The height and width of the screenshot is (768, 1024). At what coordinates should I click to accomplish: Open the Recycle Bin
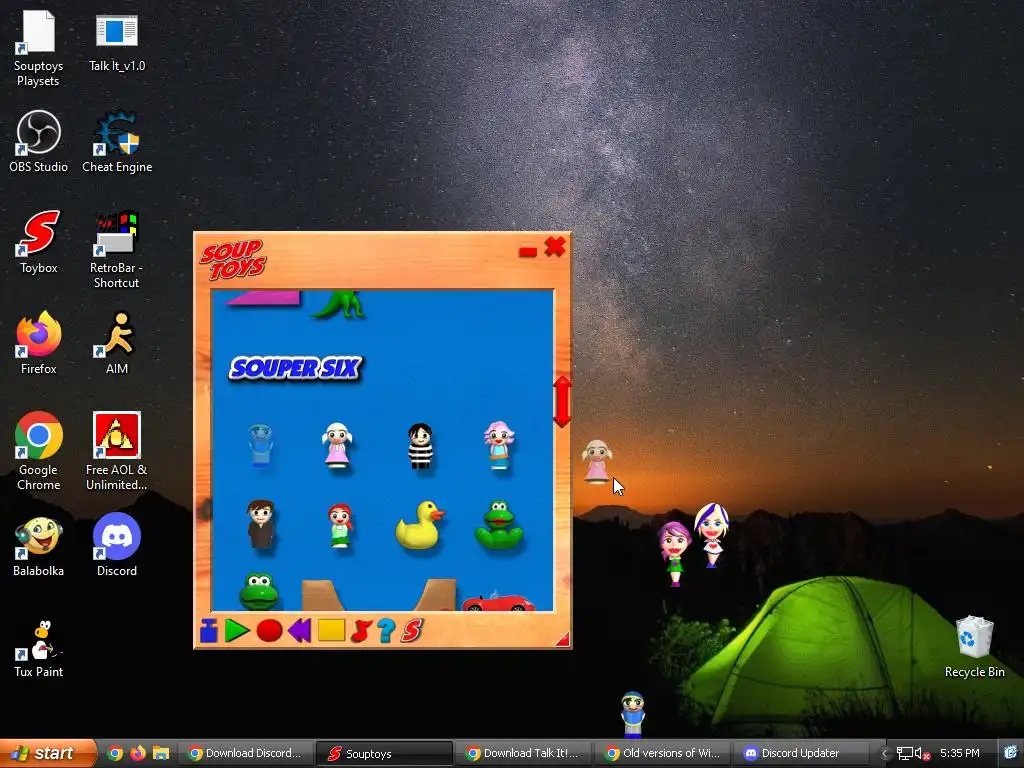pos(974,647)
